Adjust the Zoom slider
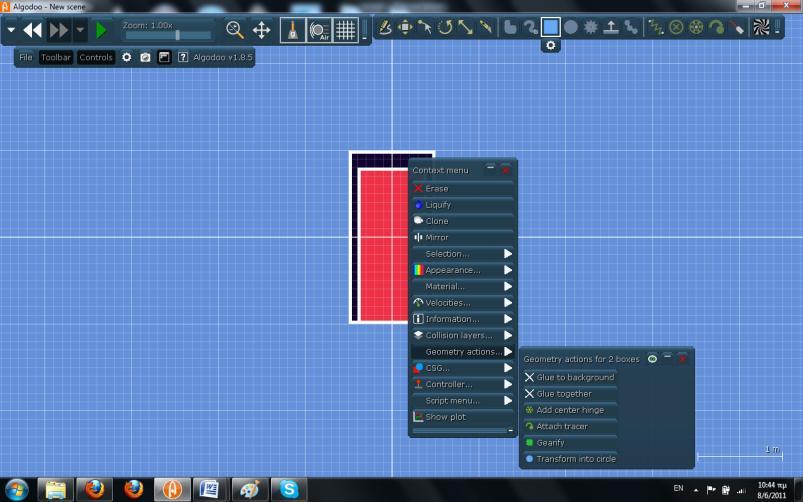Image resolution: width=803 pixels, height=502 pixels. pos(168,35)
